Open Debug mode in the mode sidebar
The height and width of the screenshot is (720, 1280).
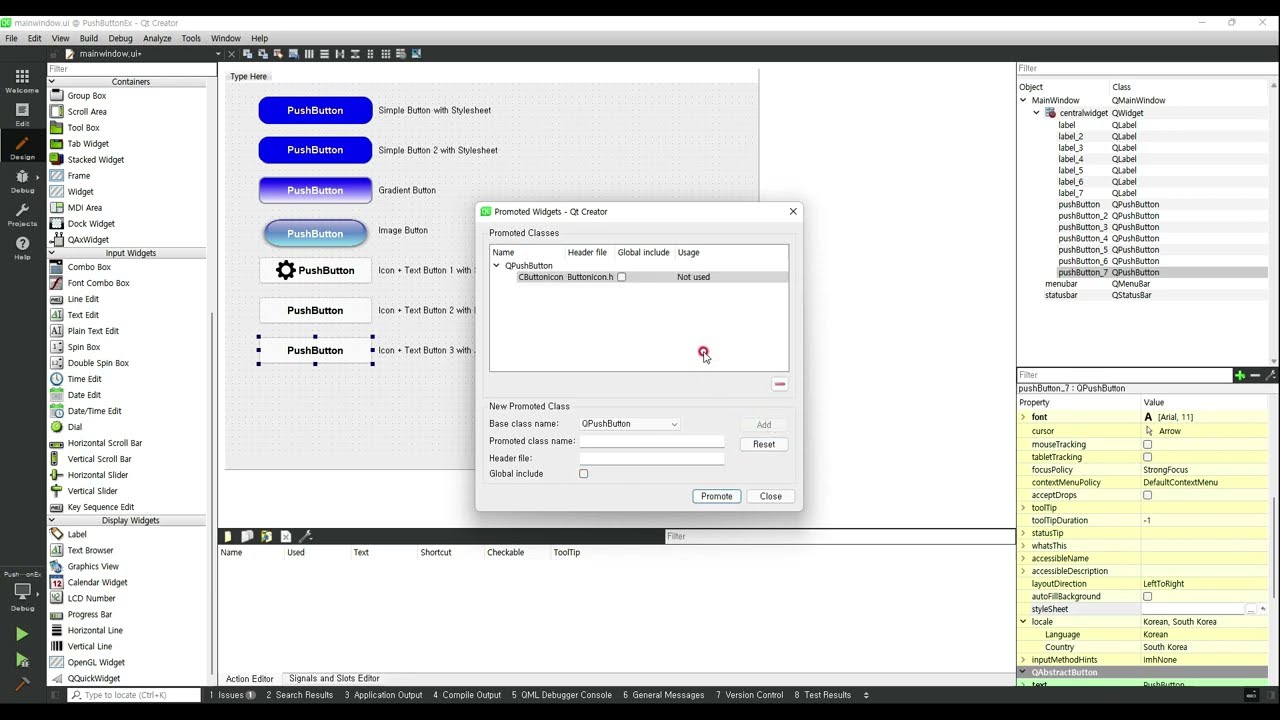tap(22, 181)
